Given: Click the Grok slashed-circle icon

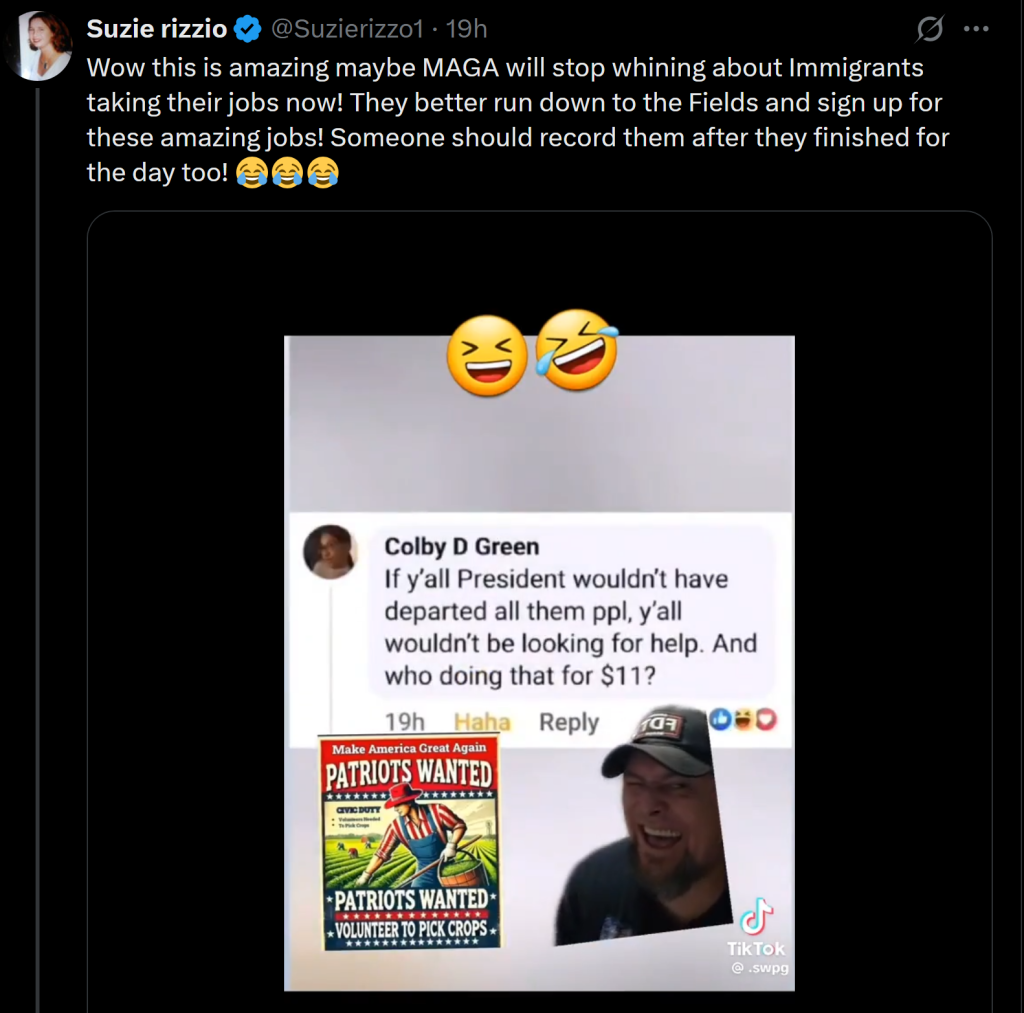Looking at the screenshot, I should pos(929,30).
